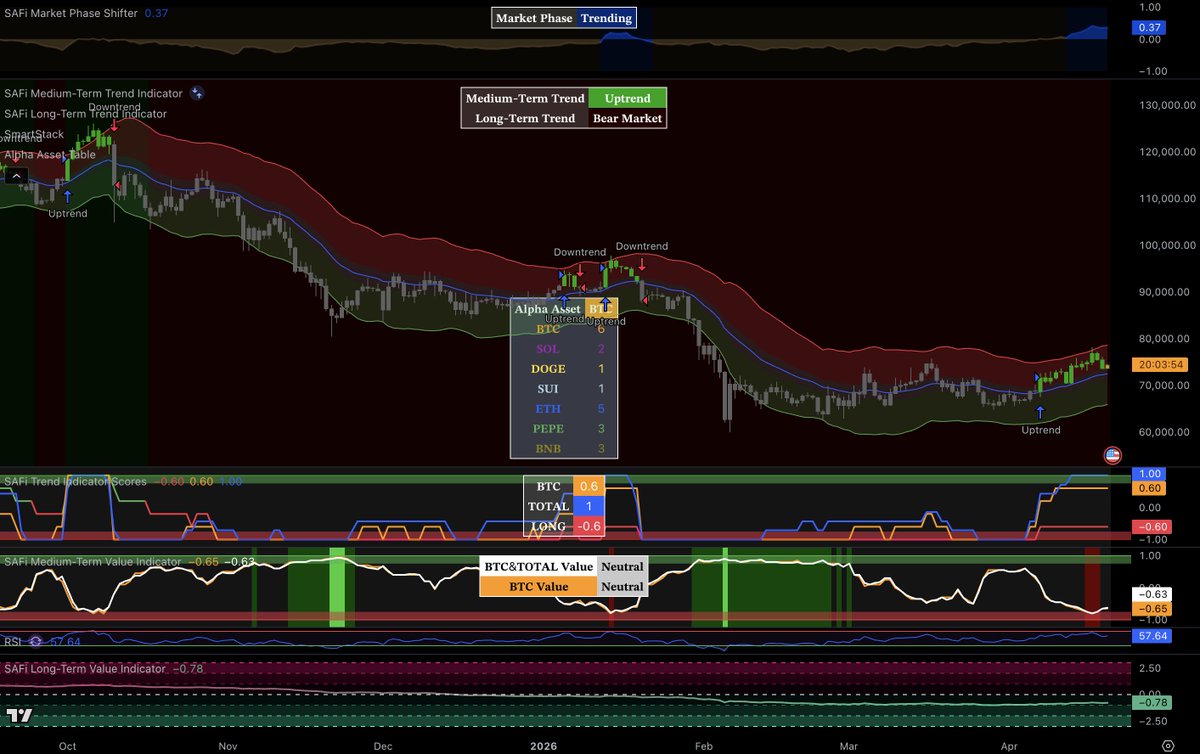Click SAFi Long-Term Value Indicator label
This screenshot has width=1200, height=754.
(85, 668)
